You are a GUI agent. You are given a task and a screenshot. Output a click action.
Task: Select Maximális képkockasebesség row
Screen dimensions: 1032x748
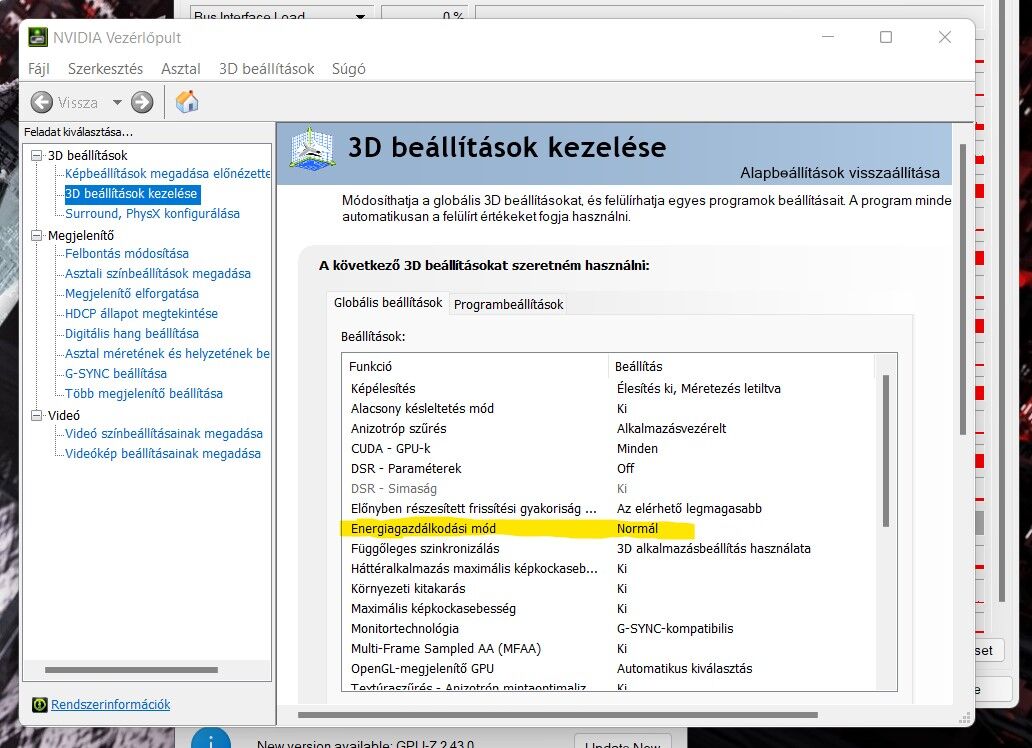[x=609, y=608]
